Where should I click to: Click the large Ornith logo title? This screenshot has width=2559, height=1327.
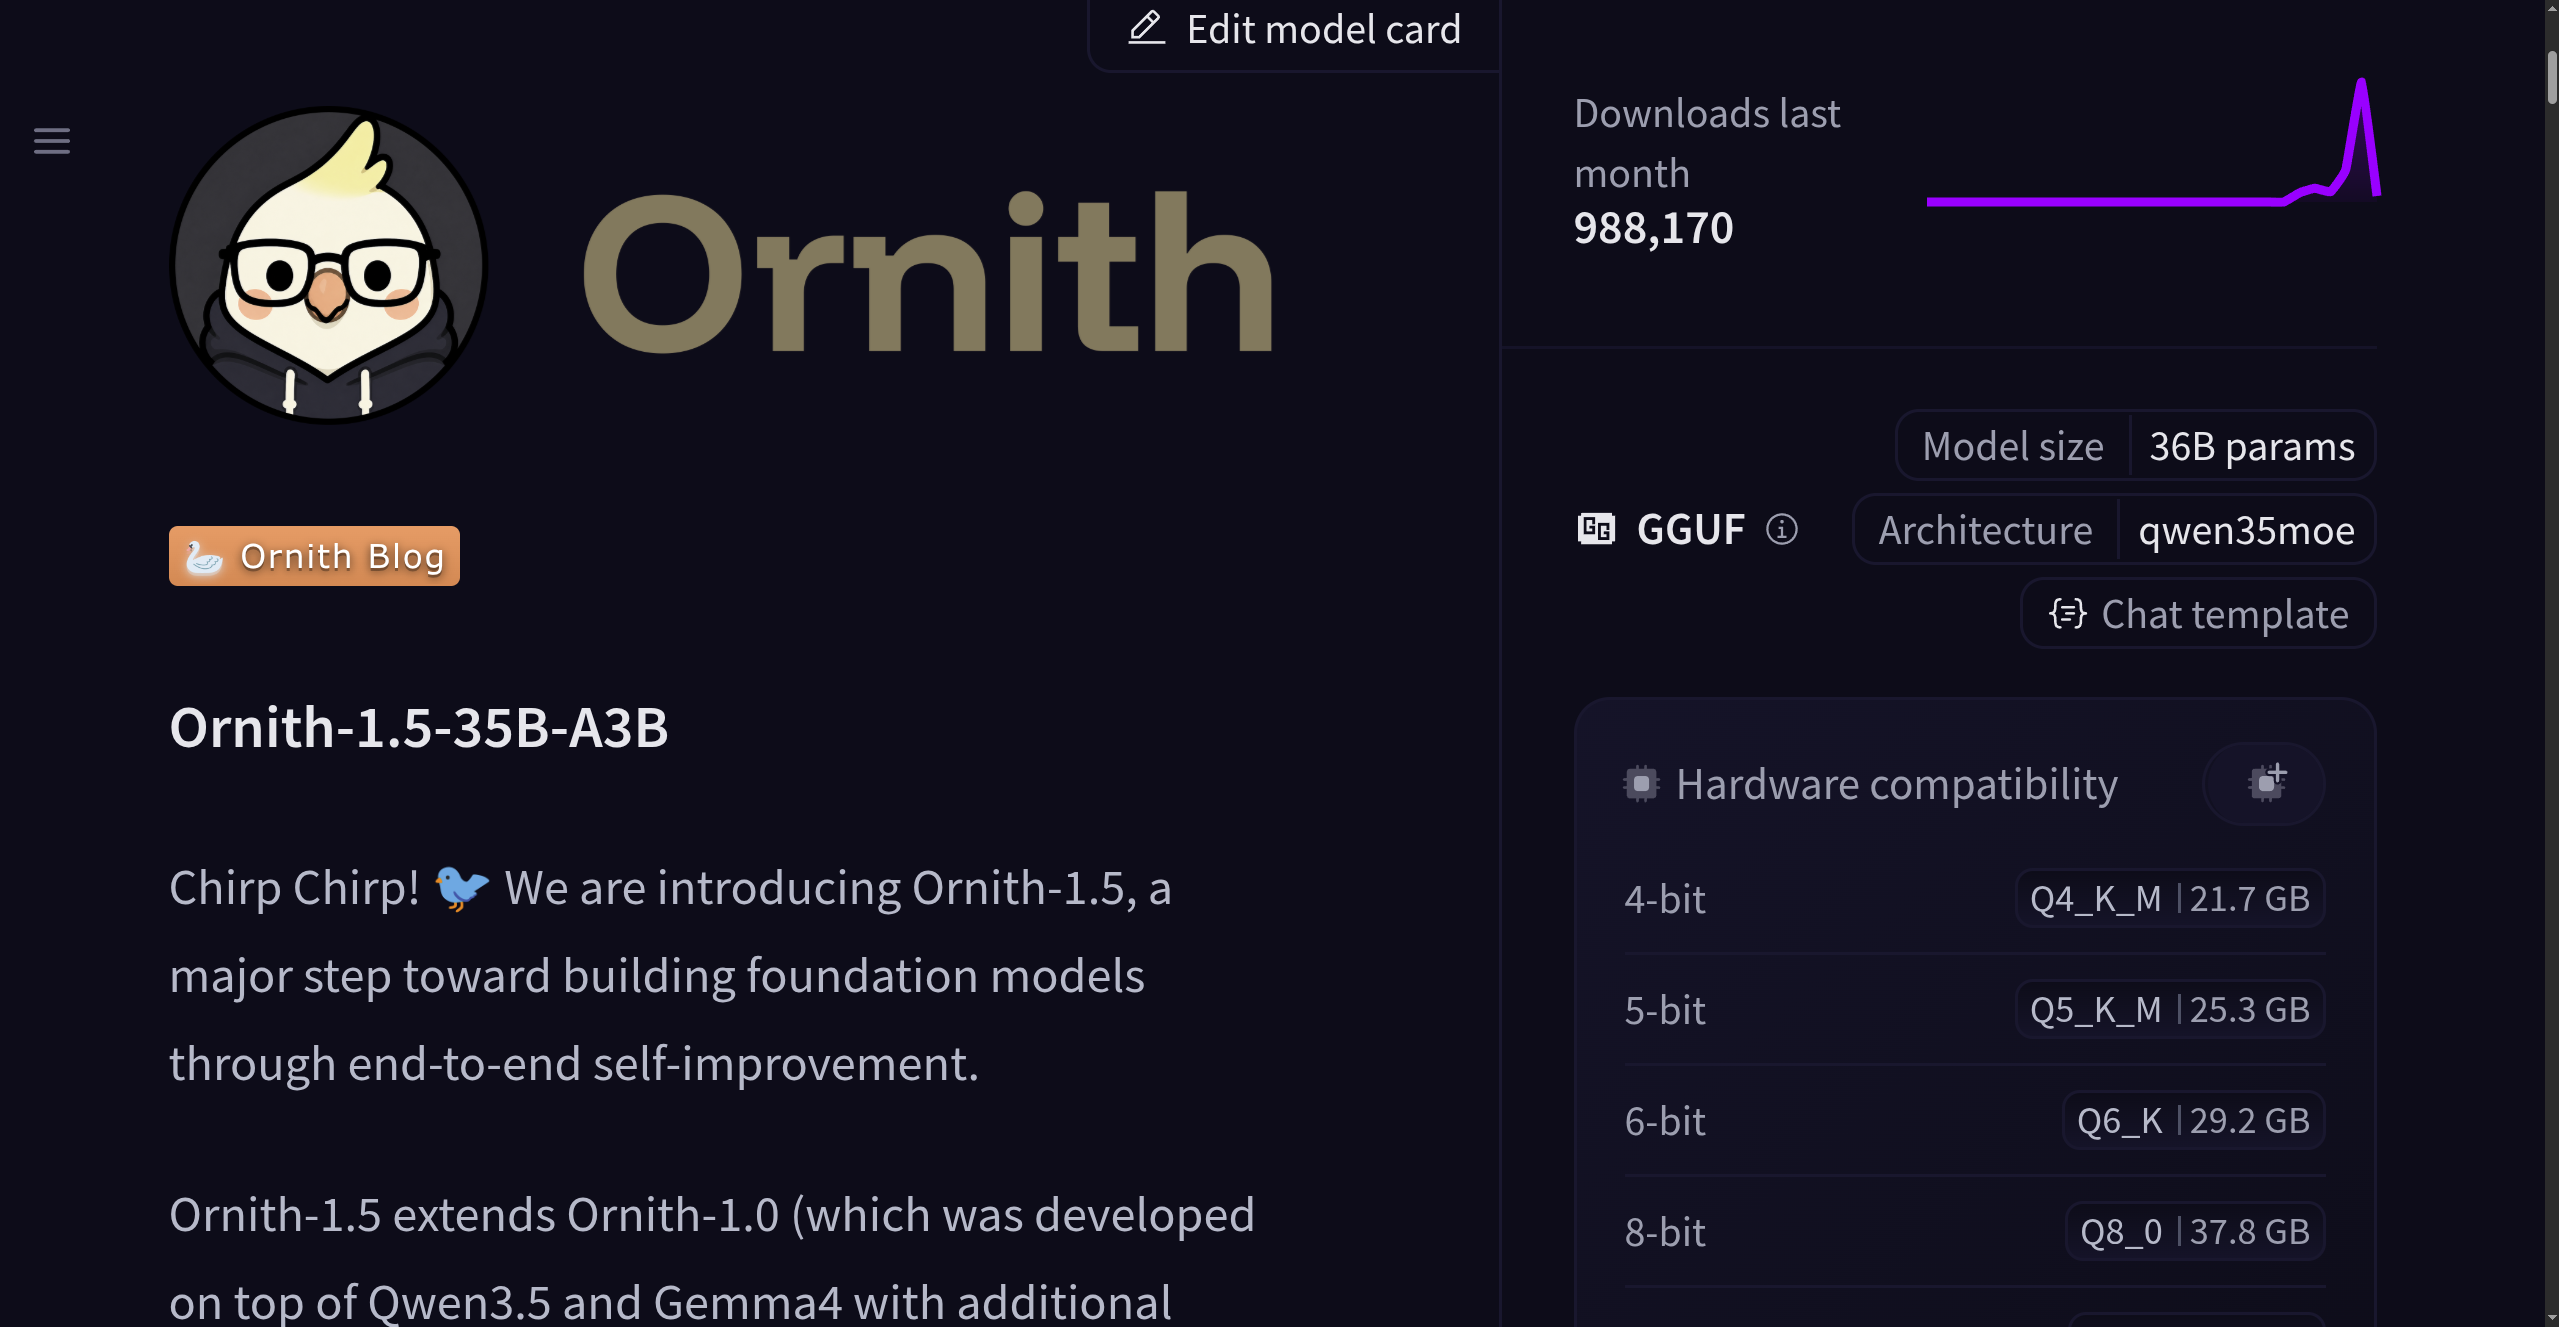(x=927, y=273)
